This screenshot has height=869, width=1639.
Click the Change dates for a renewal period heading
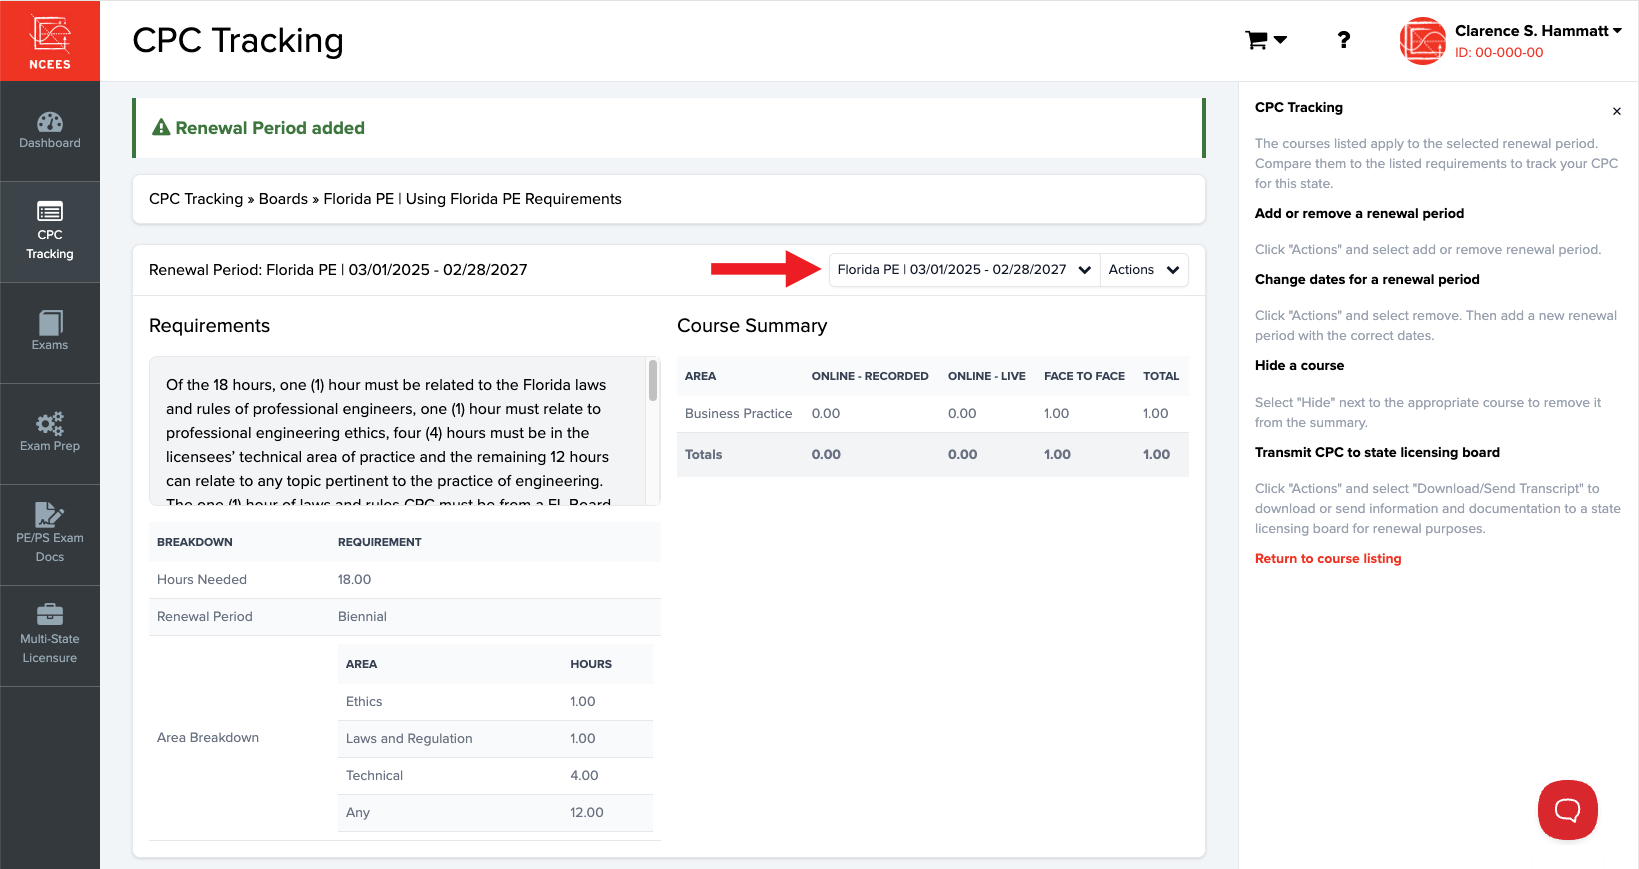coord(1367,280)
